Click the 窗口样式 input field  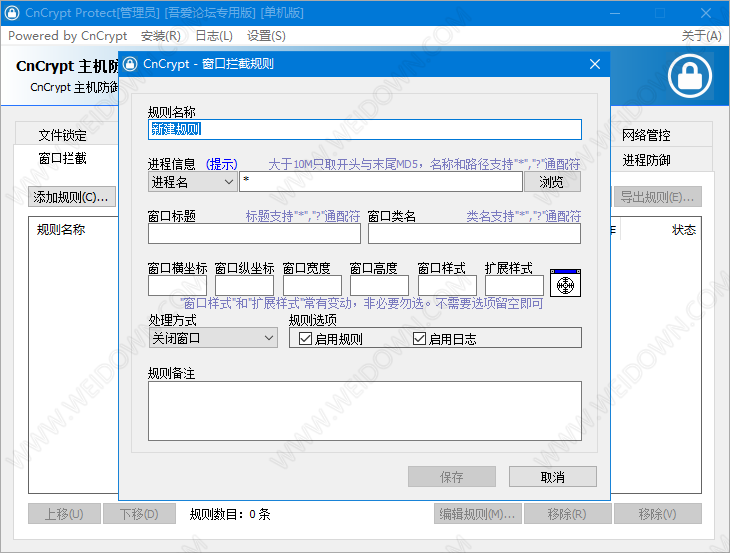pyautogui.click(x=447, y=285)
